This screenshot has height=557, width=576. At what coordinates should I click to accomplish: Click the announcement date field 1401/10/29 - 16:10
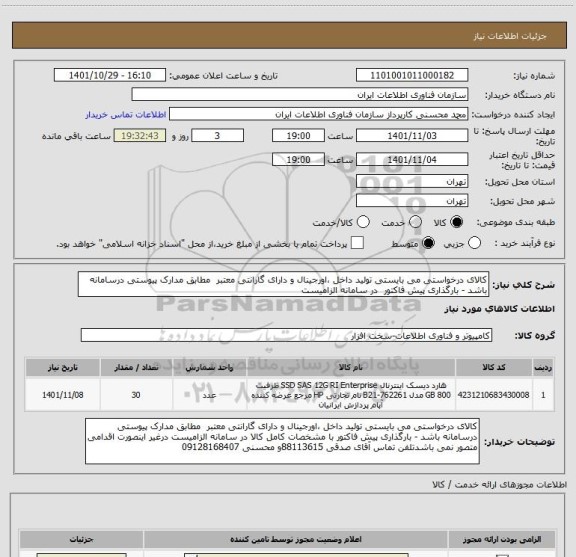110,75
